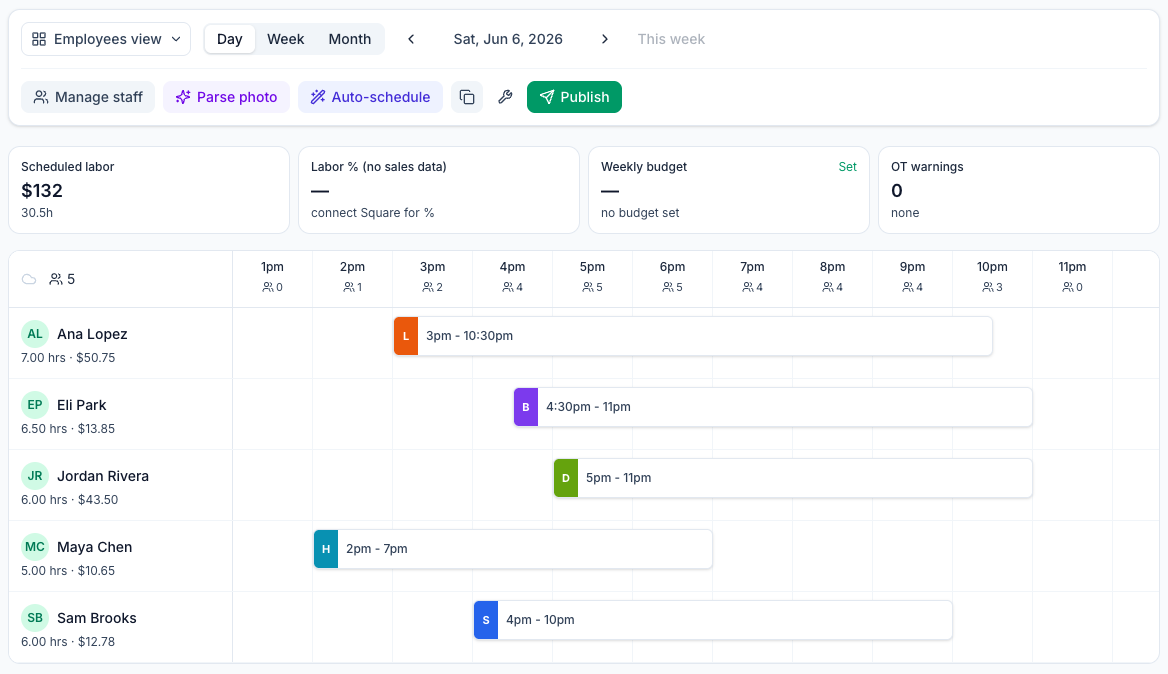Switch to the Week tab
The height and width of the screenshot is (674, 1168).
coord(285,39)
